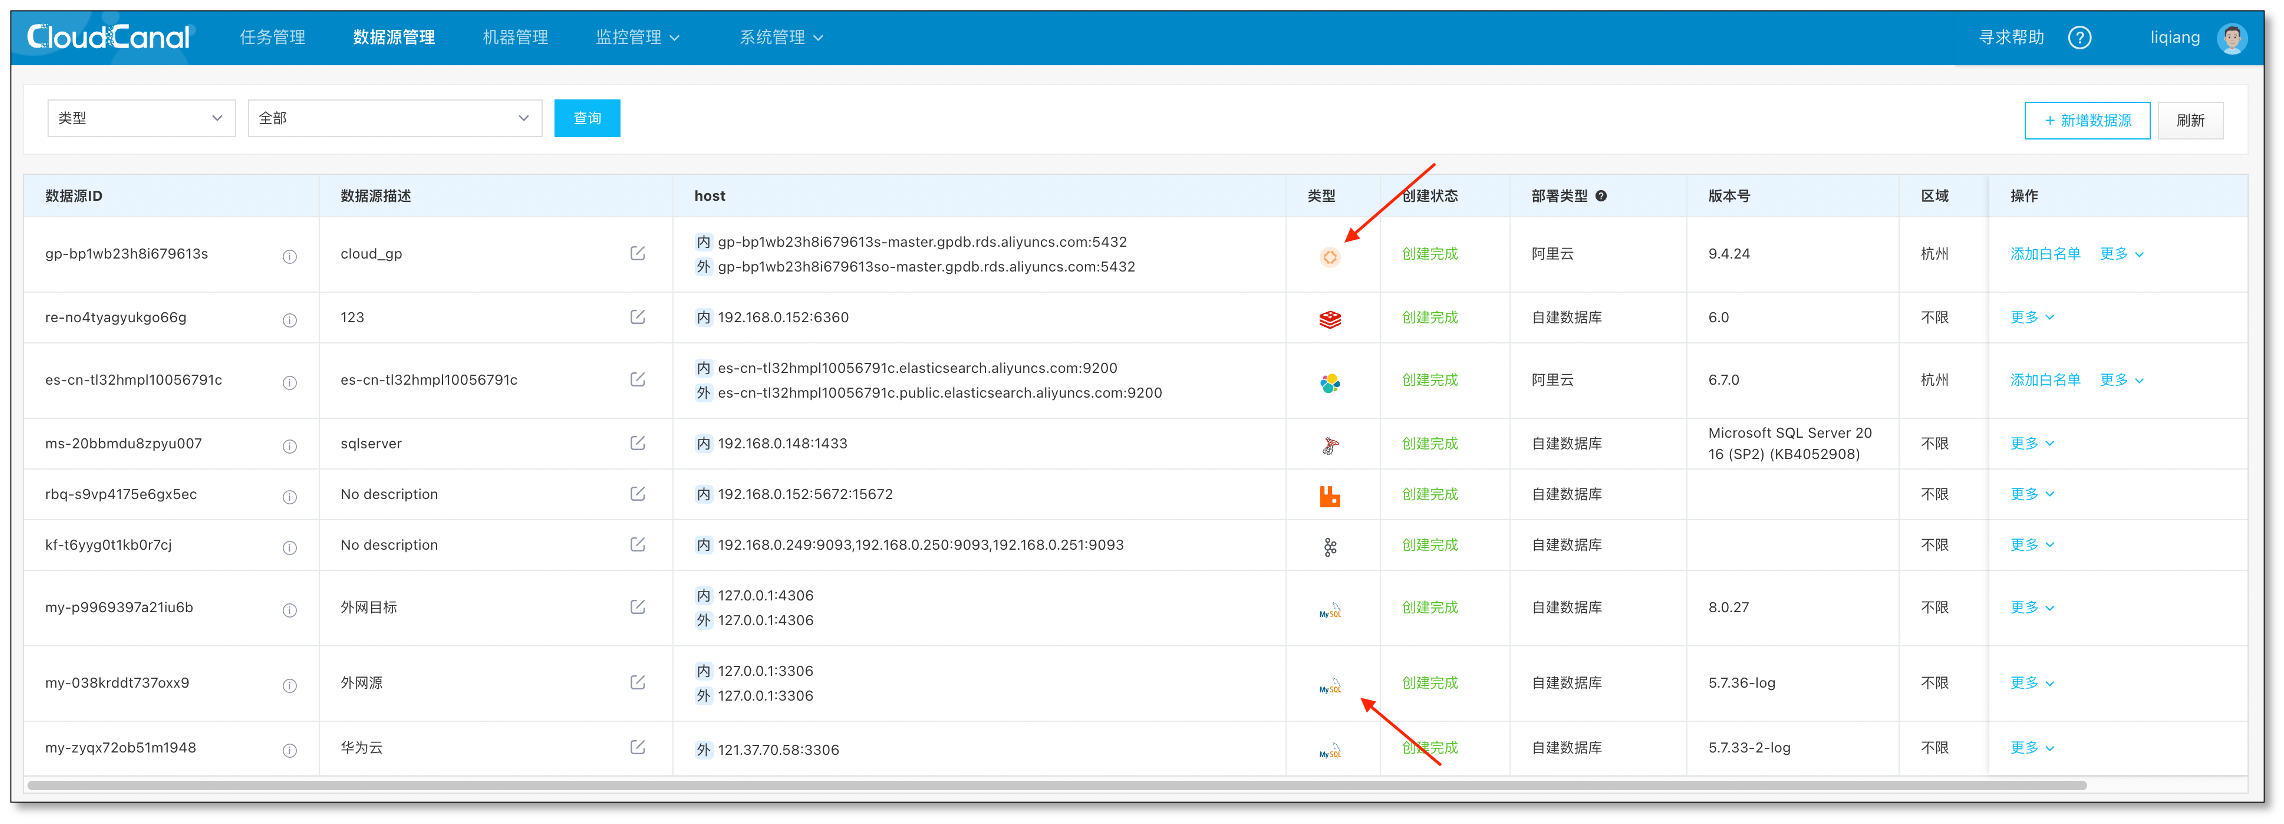Screen dimensions: 2284x824
Task: Open the 类型 filter dropdown
Action: click(141, 118)
